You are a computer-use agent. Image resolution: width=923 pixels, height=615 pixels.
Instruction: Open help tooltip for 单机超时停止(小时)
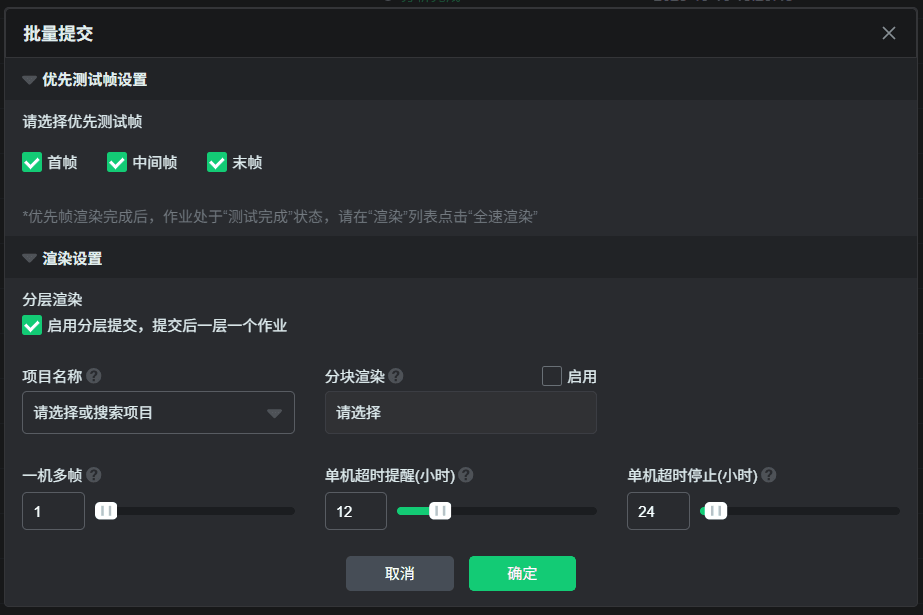pos(768,475)
